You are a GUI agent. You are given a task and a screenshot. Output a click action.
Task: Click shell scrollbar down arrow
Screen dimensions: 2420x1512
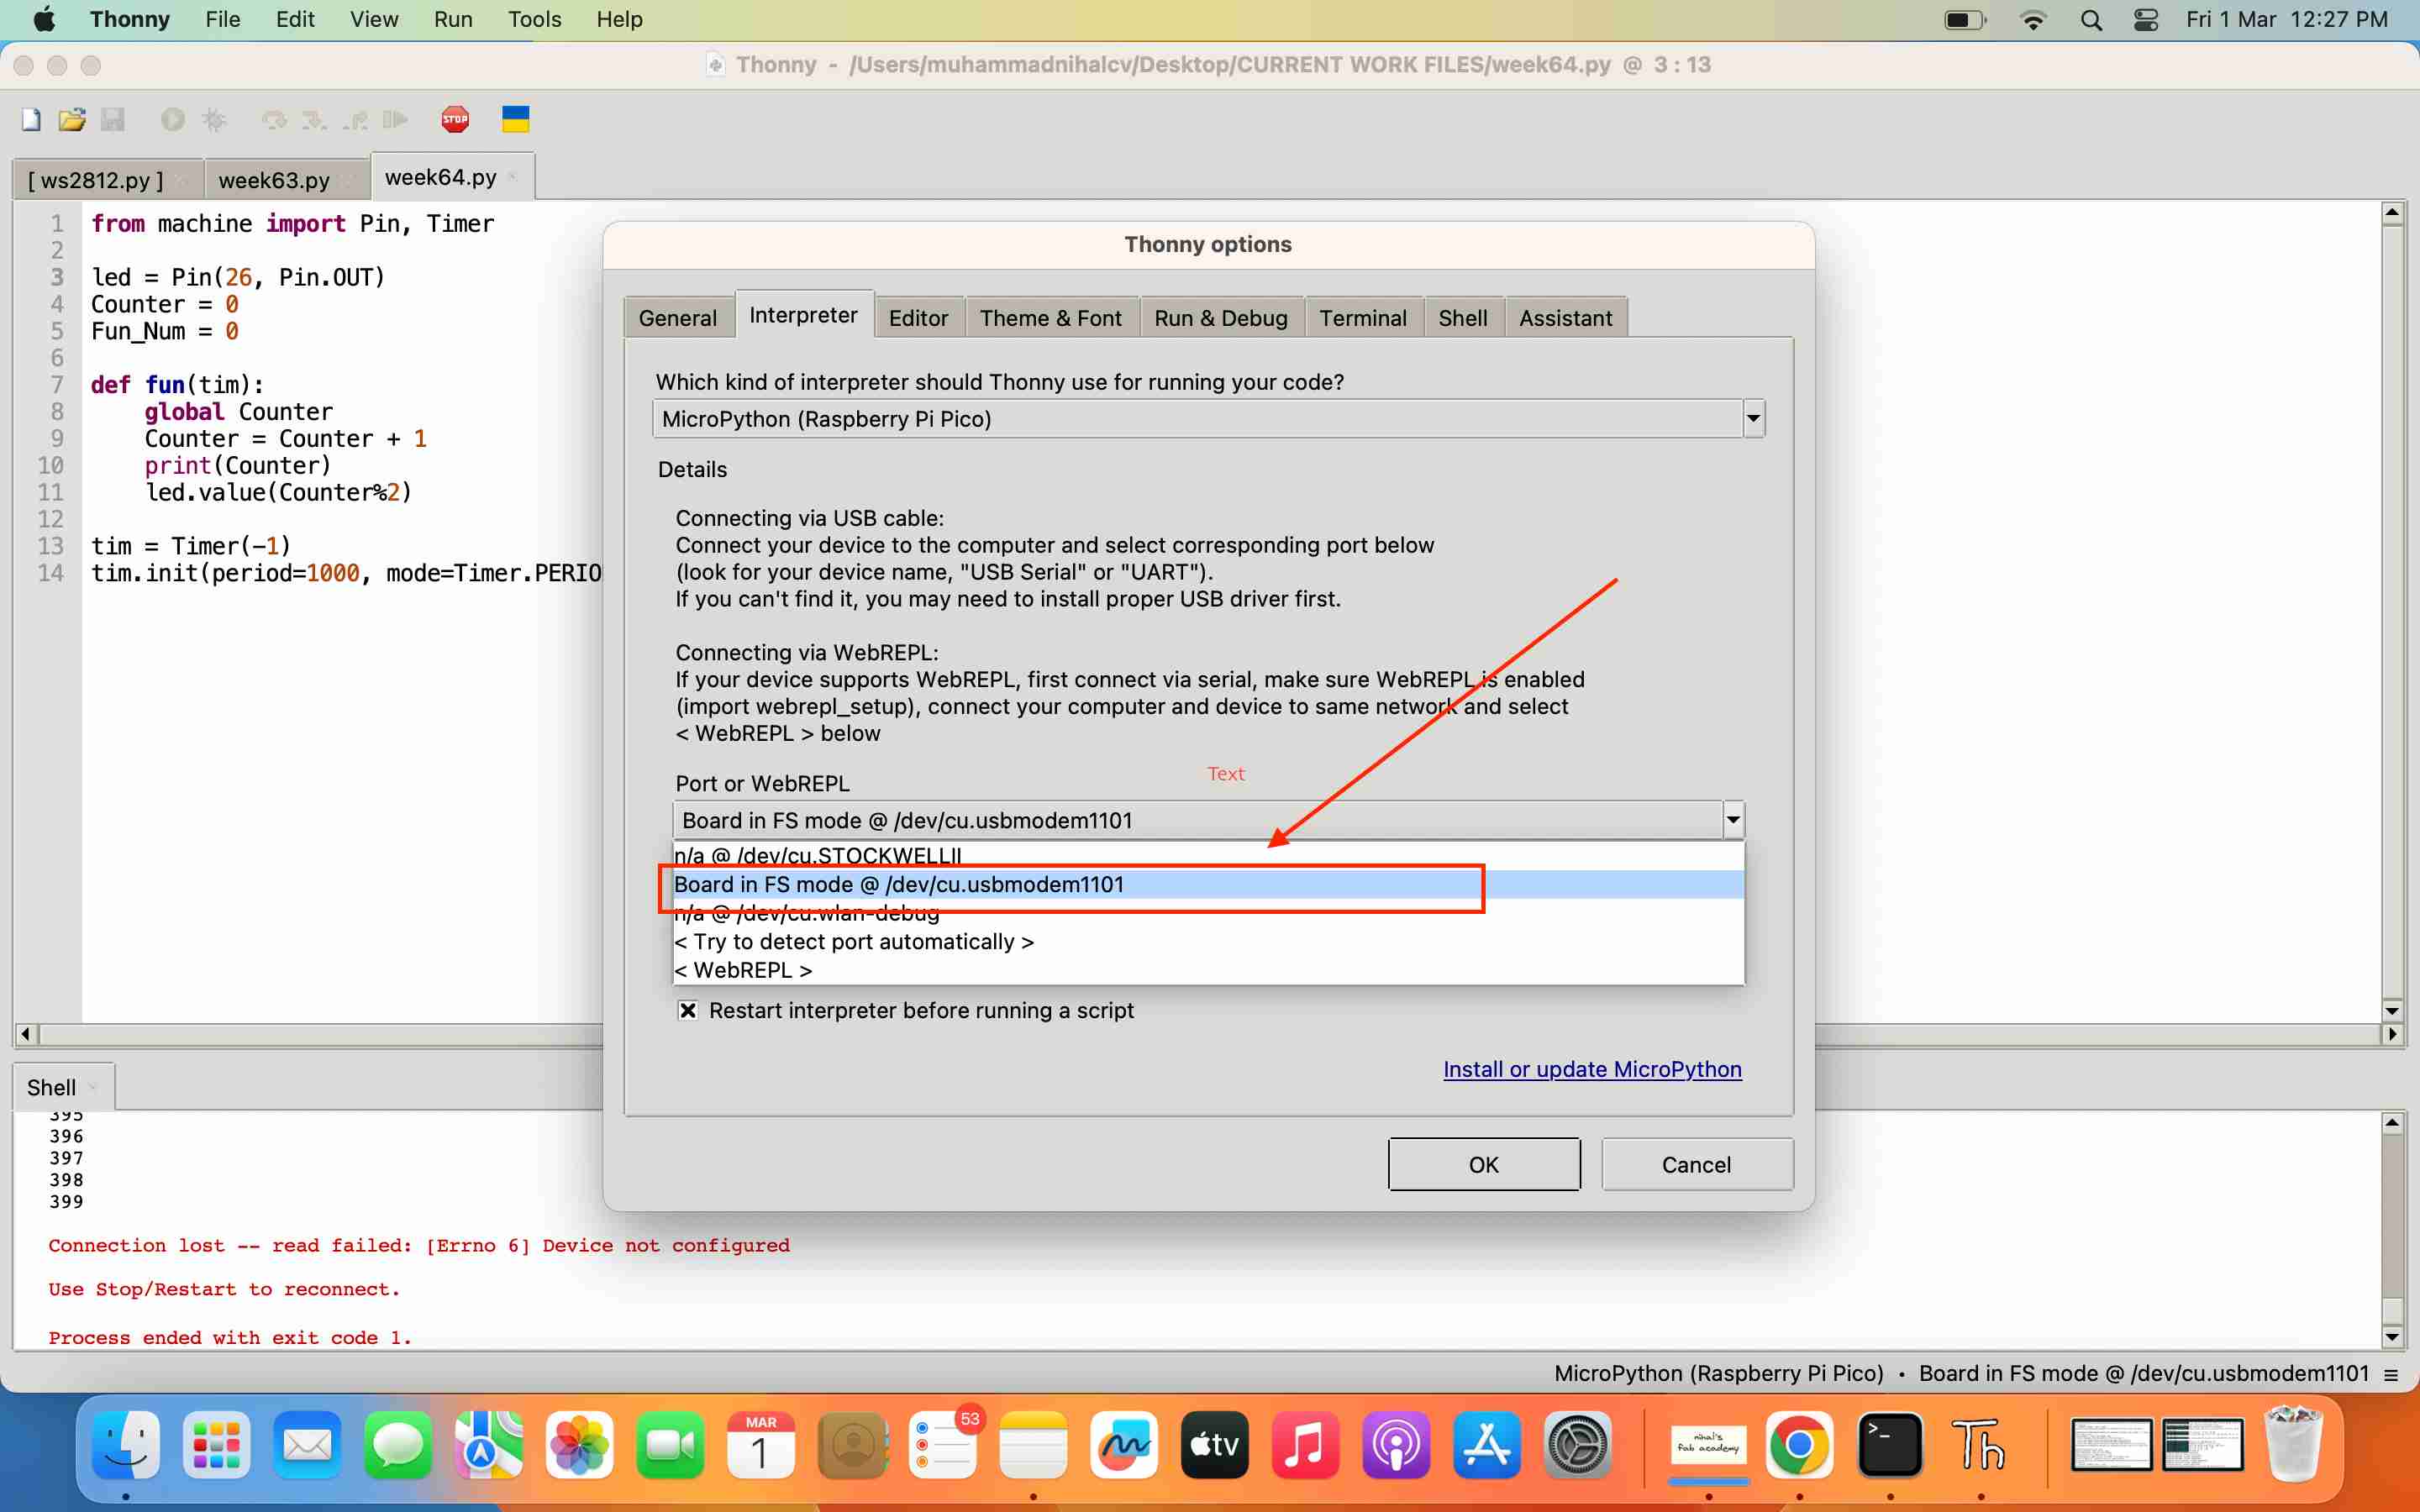(x=2392, y=1337)
